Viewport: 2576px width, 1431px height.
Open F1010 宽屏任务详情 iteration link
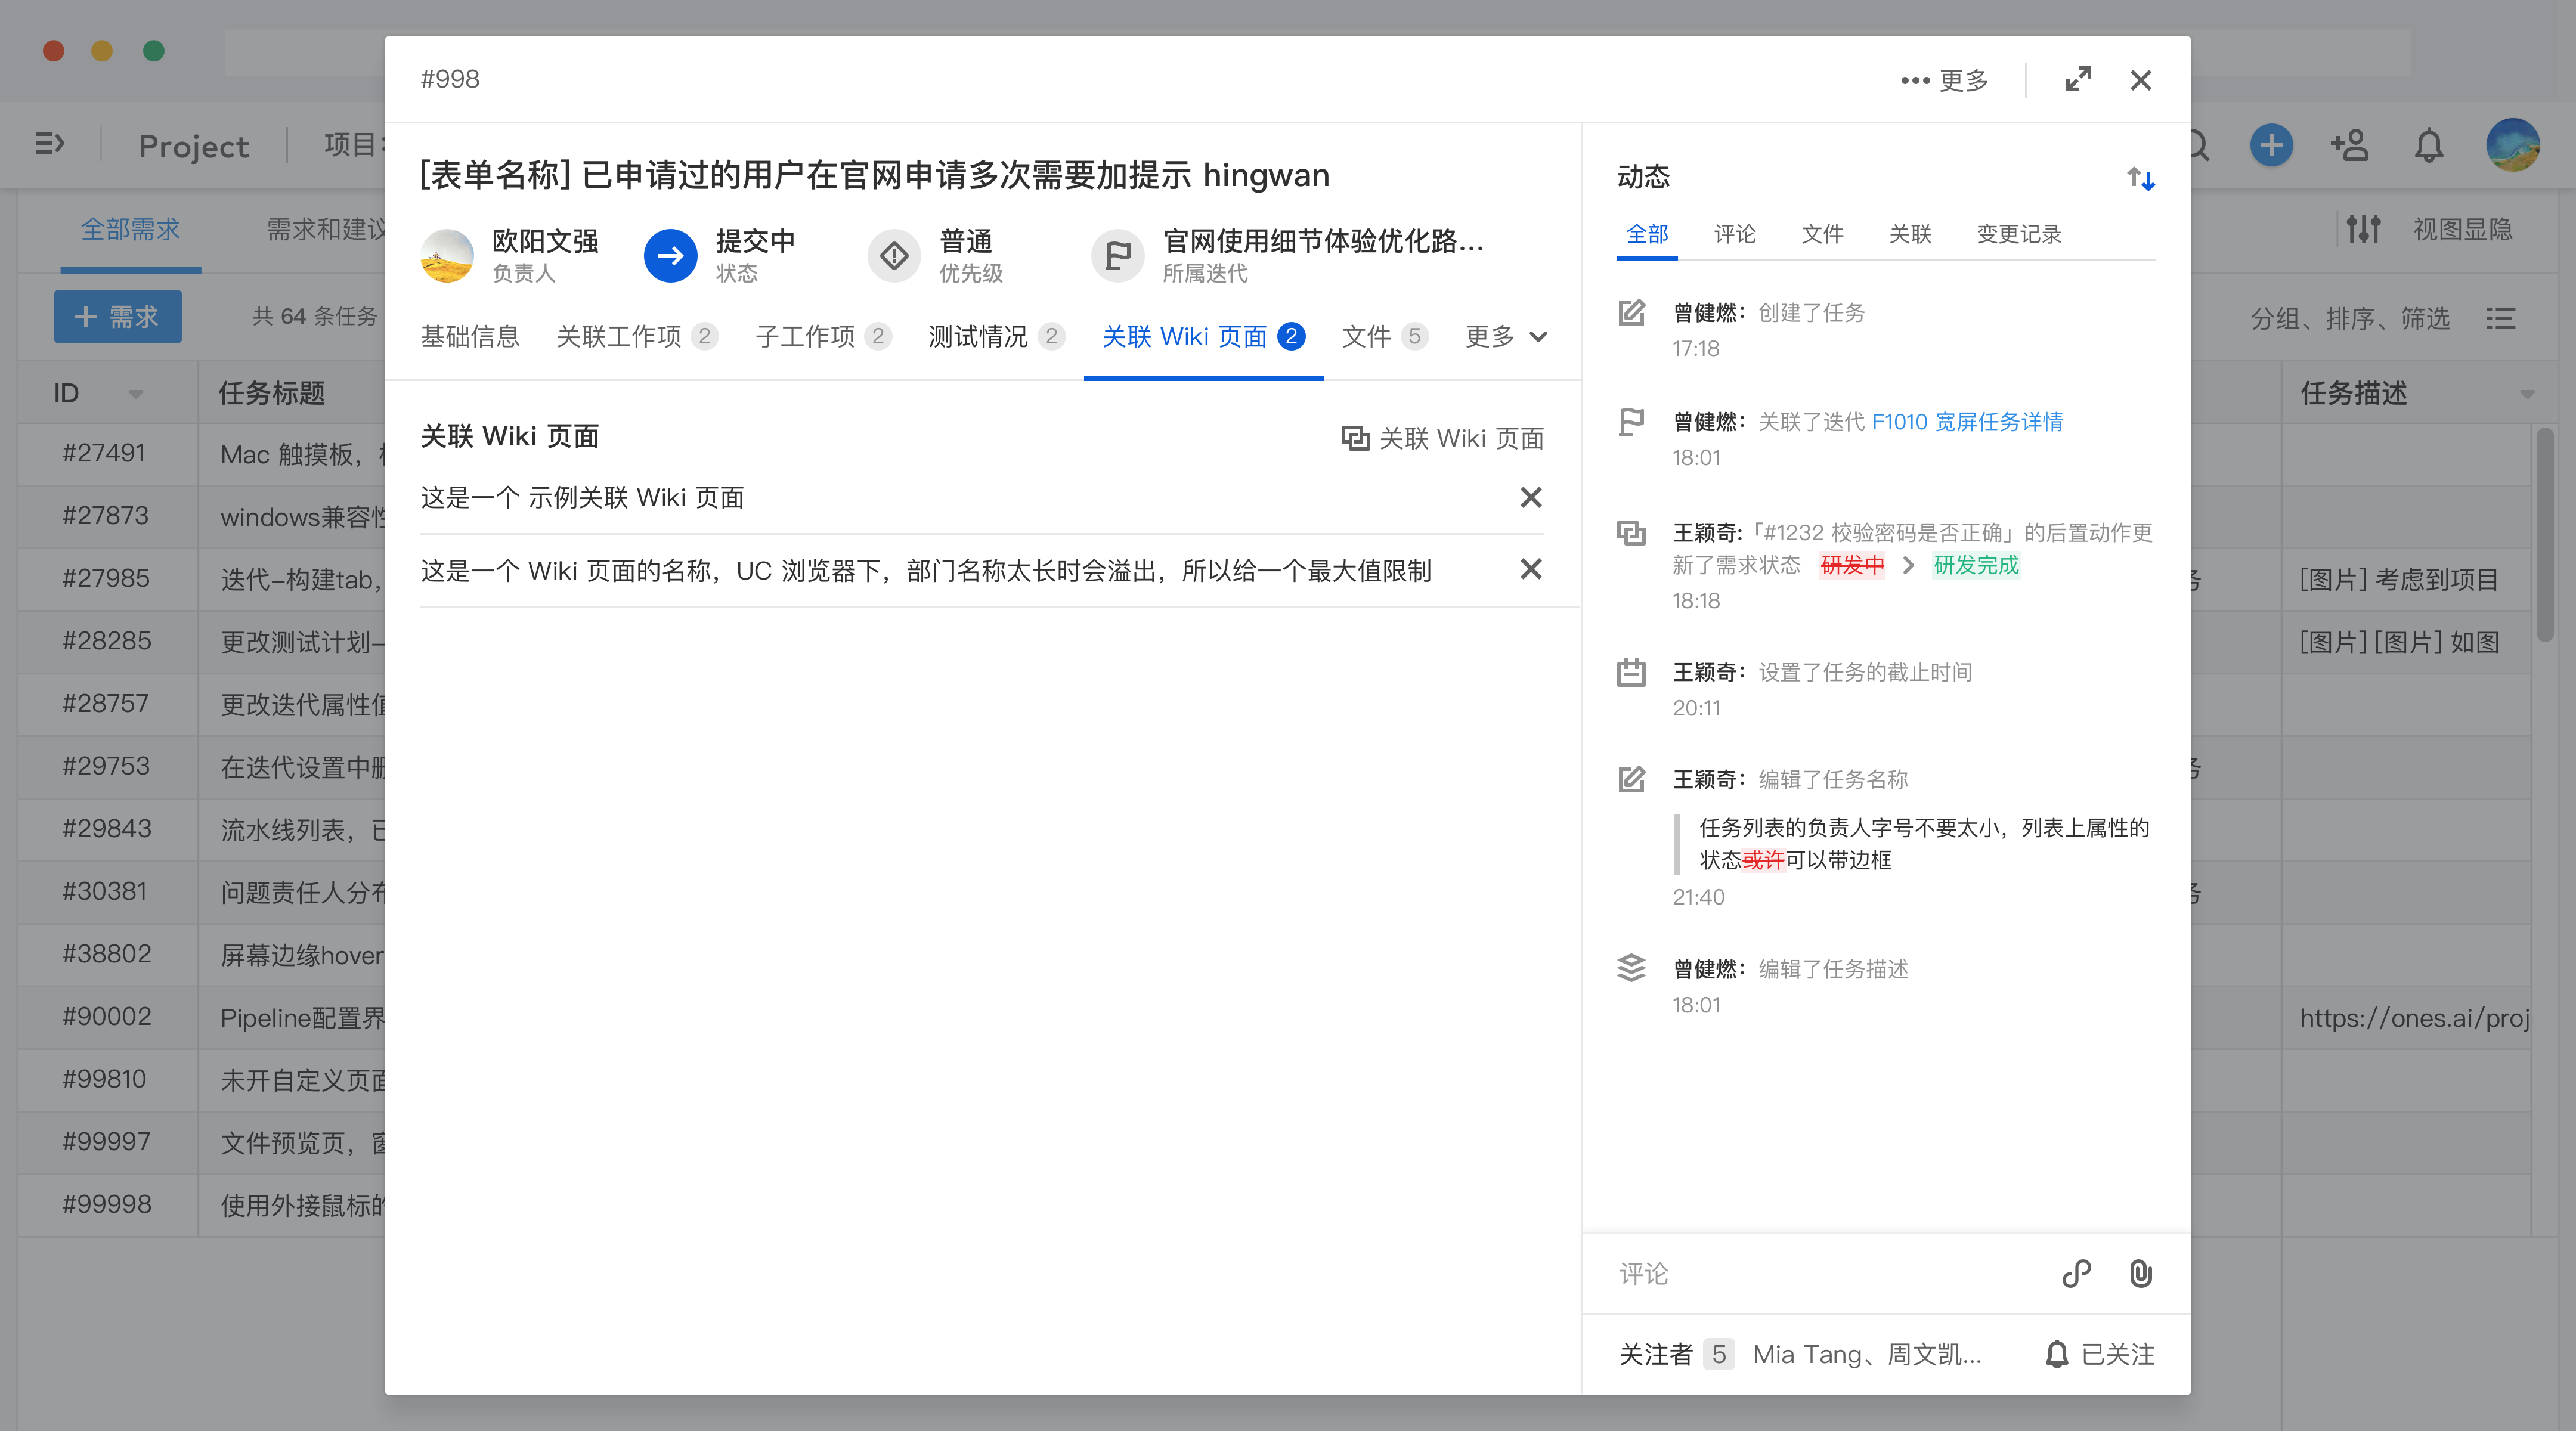click(1967, 422)
